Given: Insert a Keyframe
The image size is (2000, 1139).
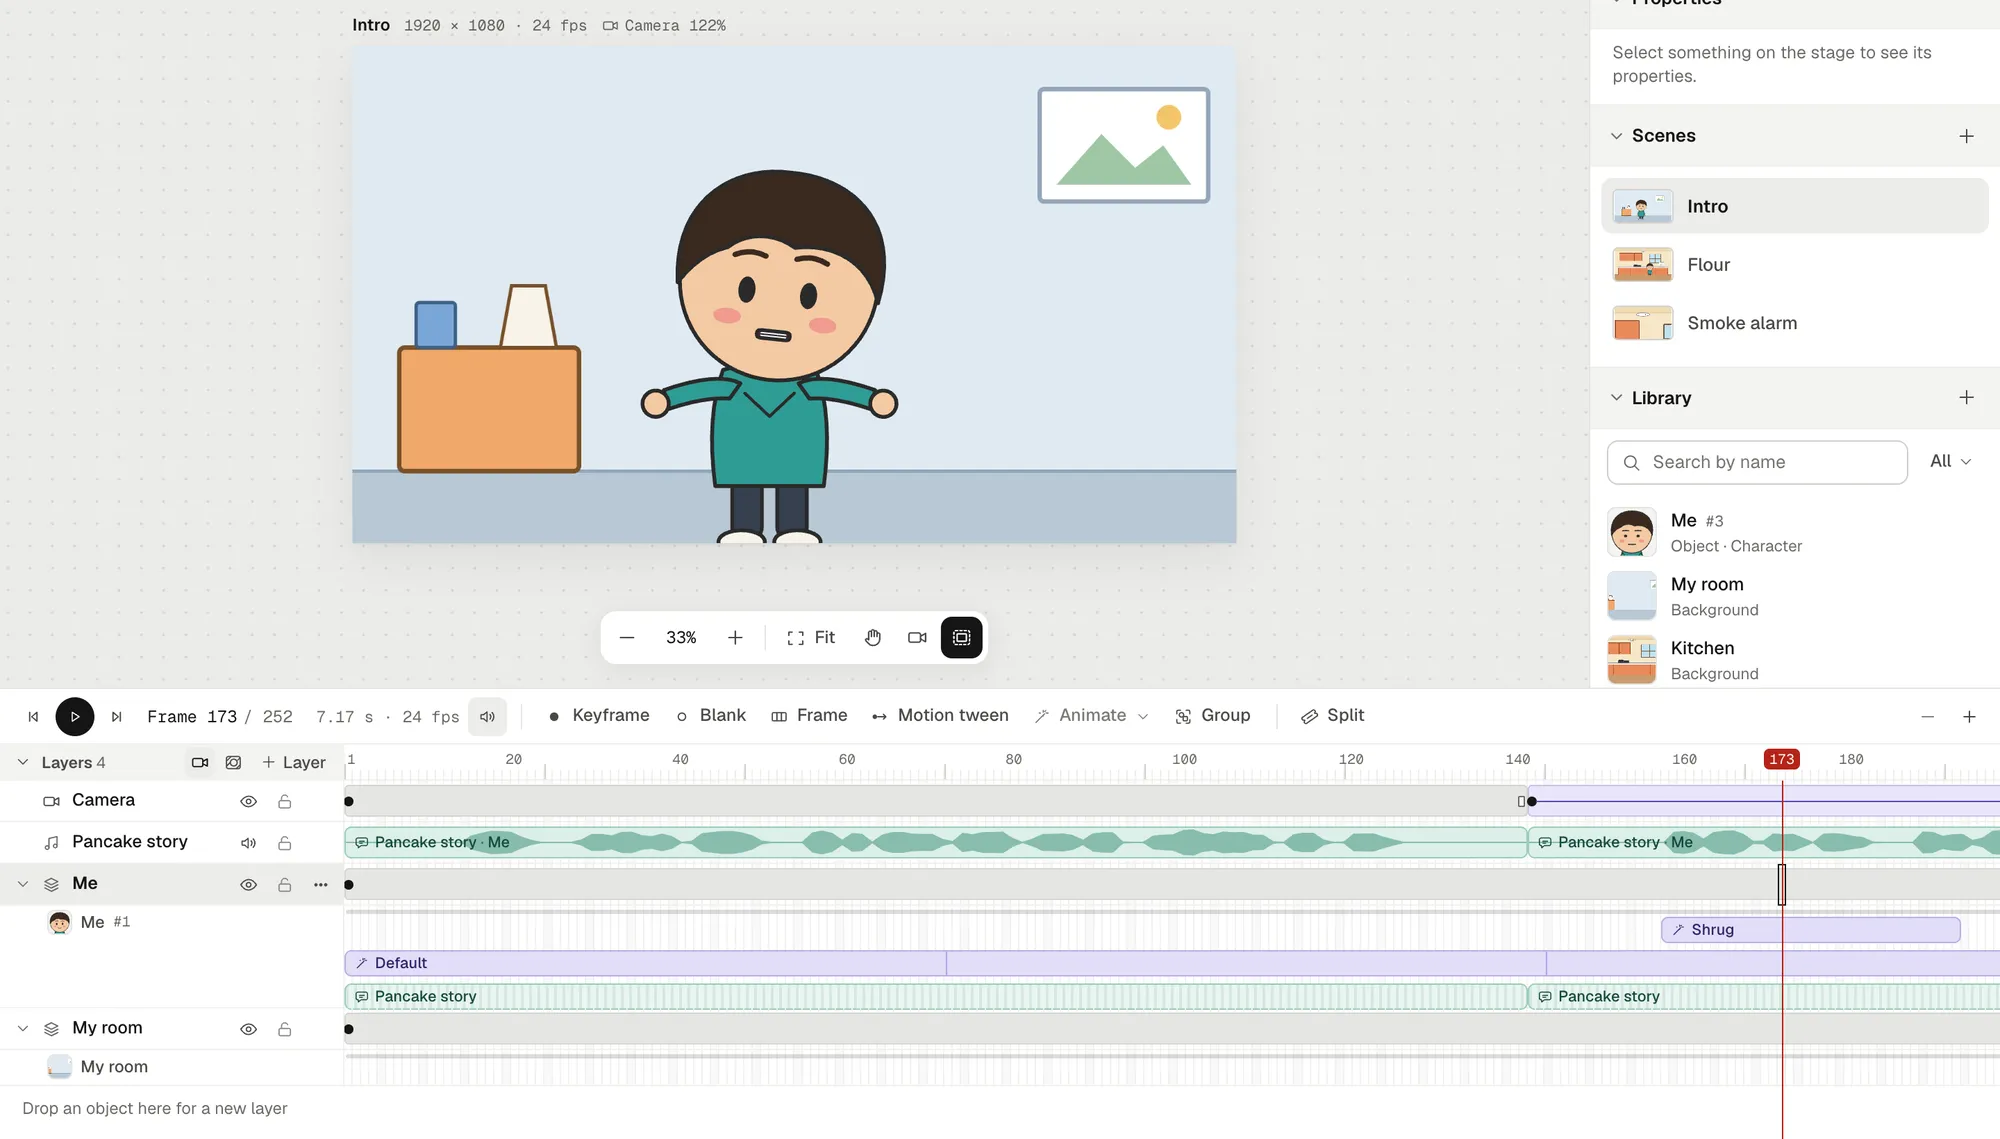Looking at the screenshot, I should (599, 716).
